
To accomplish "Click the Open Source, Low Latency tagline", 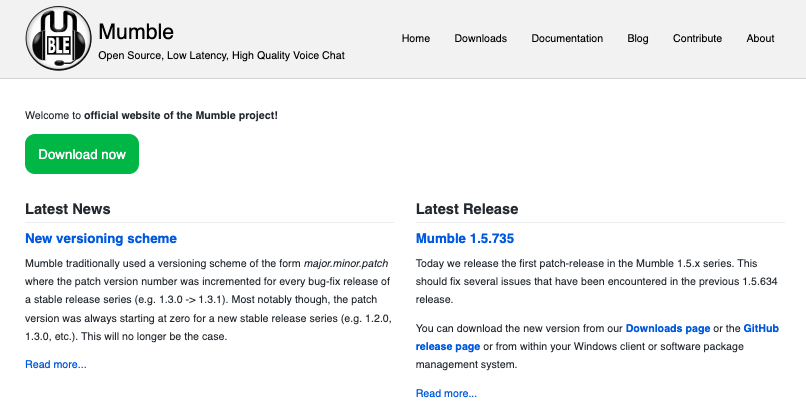I will point(221,56).
